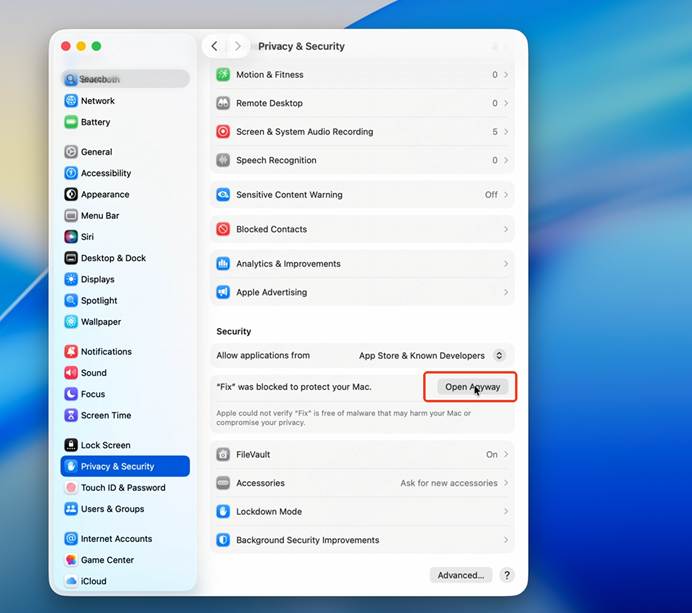
Task: Expand Motion & Fitness chevron
Action: (x=506, y=75)
